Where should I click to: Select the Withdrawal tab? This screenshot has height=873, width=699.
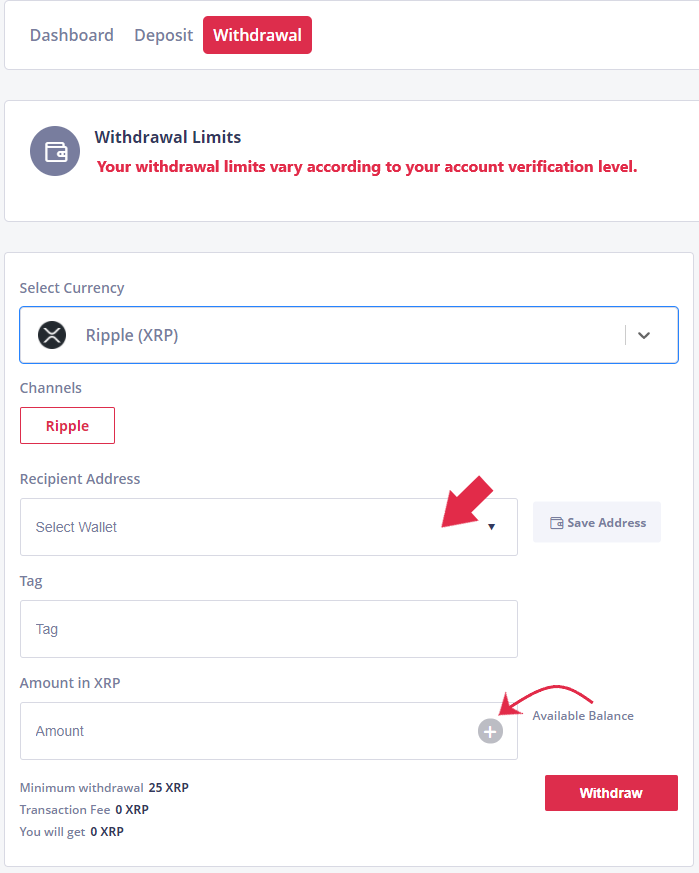pos(257,35)
